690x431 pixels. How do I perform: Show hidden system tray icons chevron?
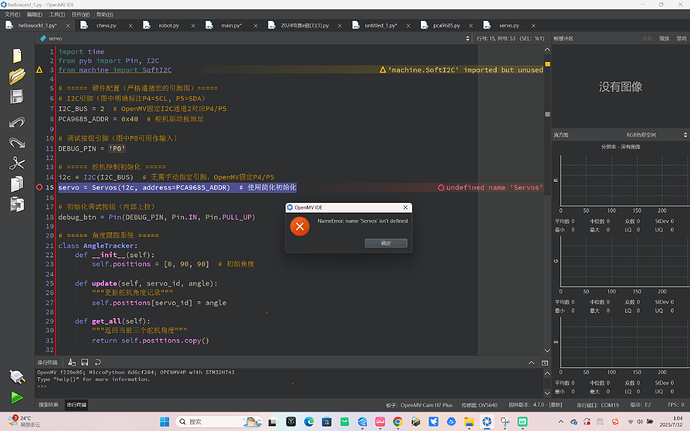561,422
